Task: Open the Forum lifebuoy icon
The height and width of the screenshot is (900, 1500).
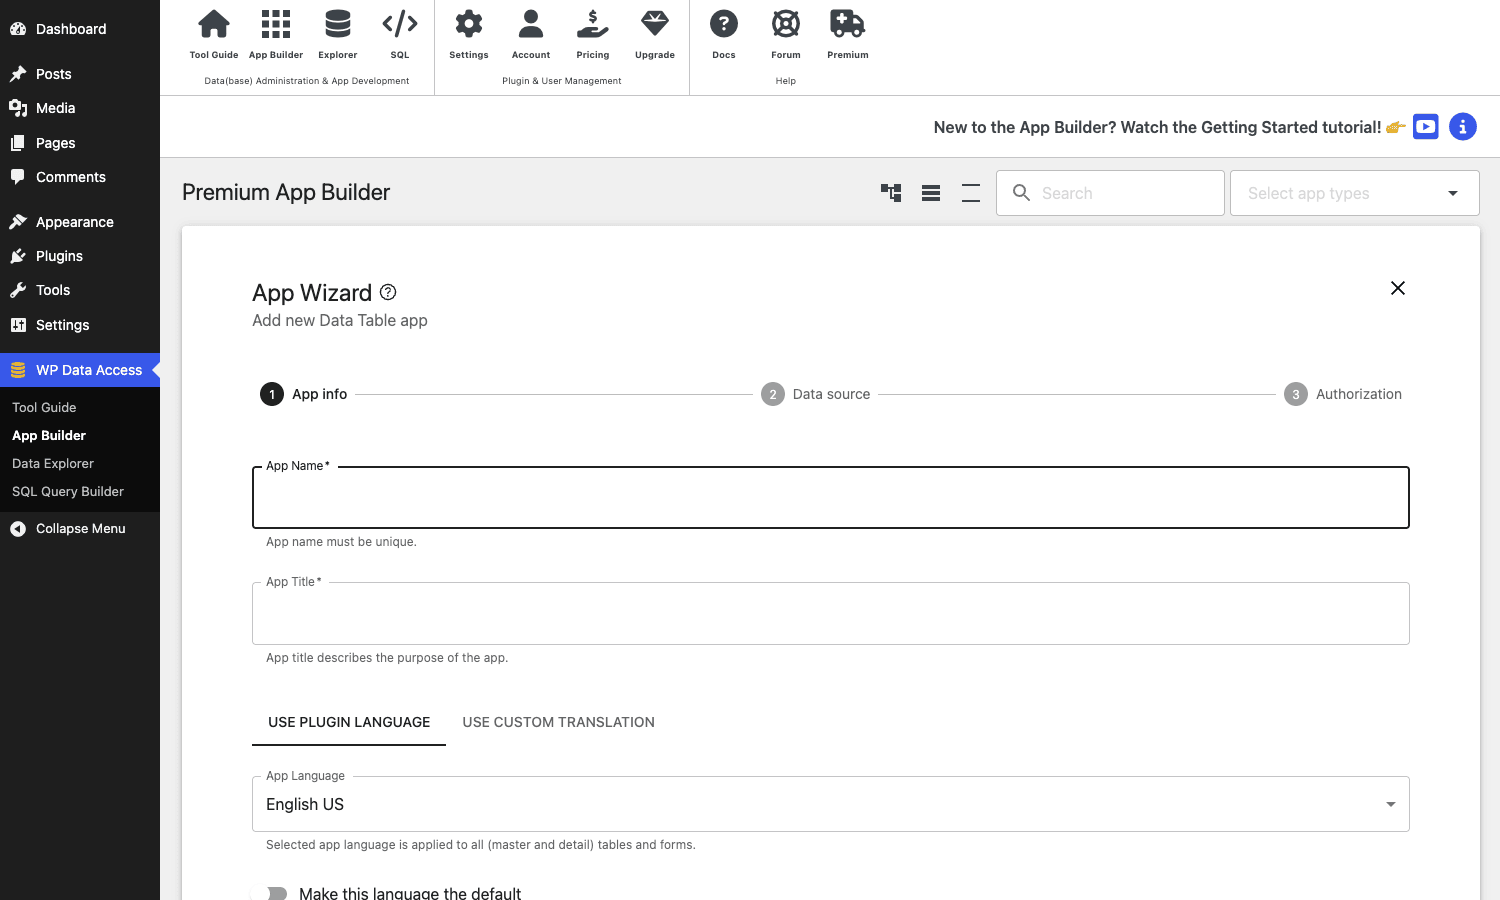Action: pyautogui.click(x=786, y=24)
